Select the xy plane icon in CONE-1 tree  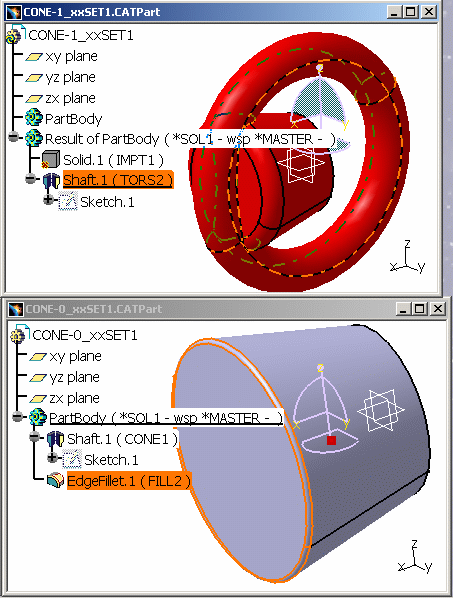[x=34, y=57]
